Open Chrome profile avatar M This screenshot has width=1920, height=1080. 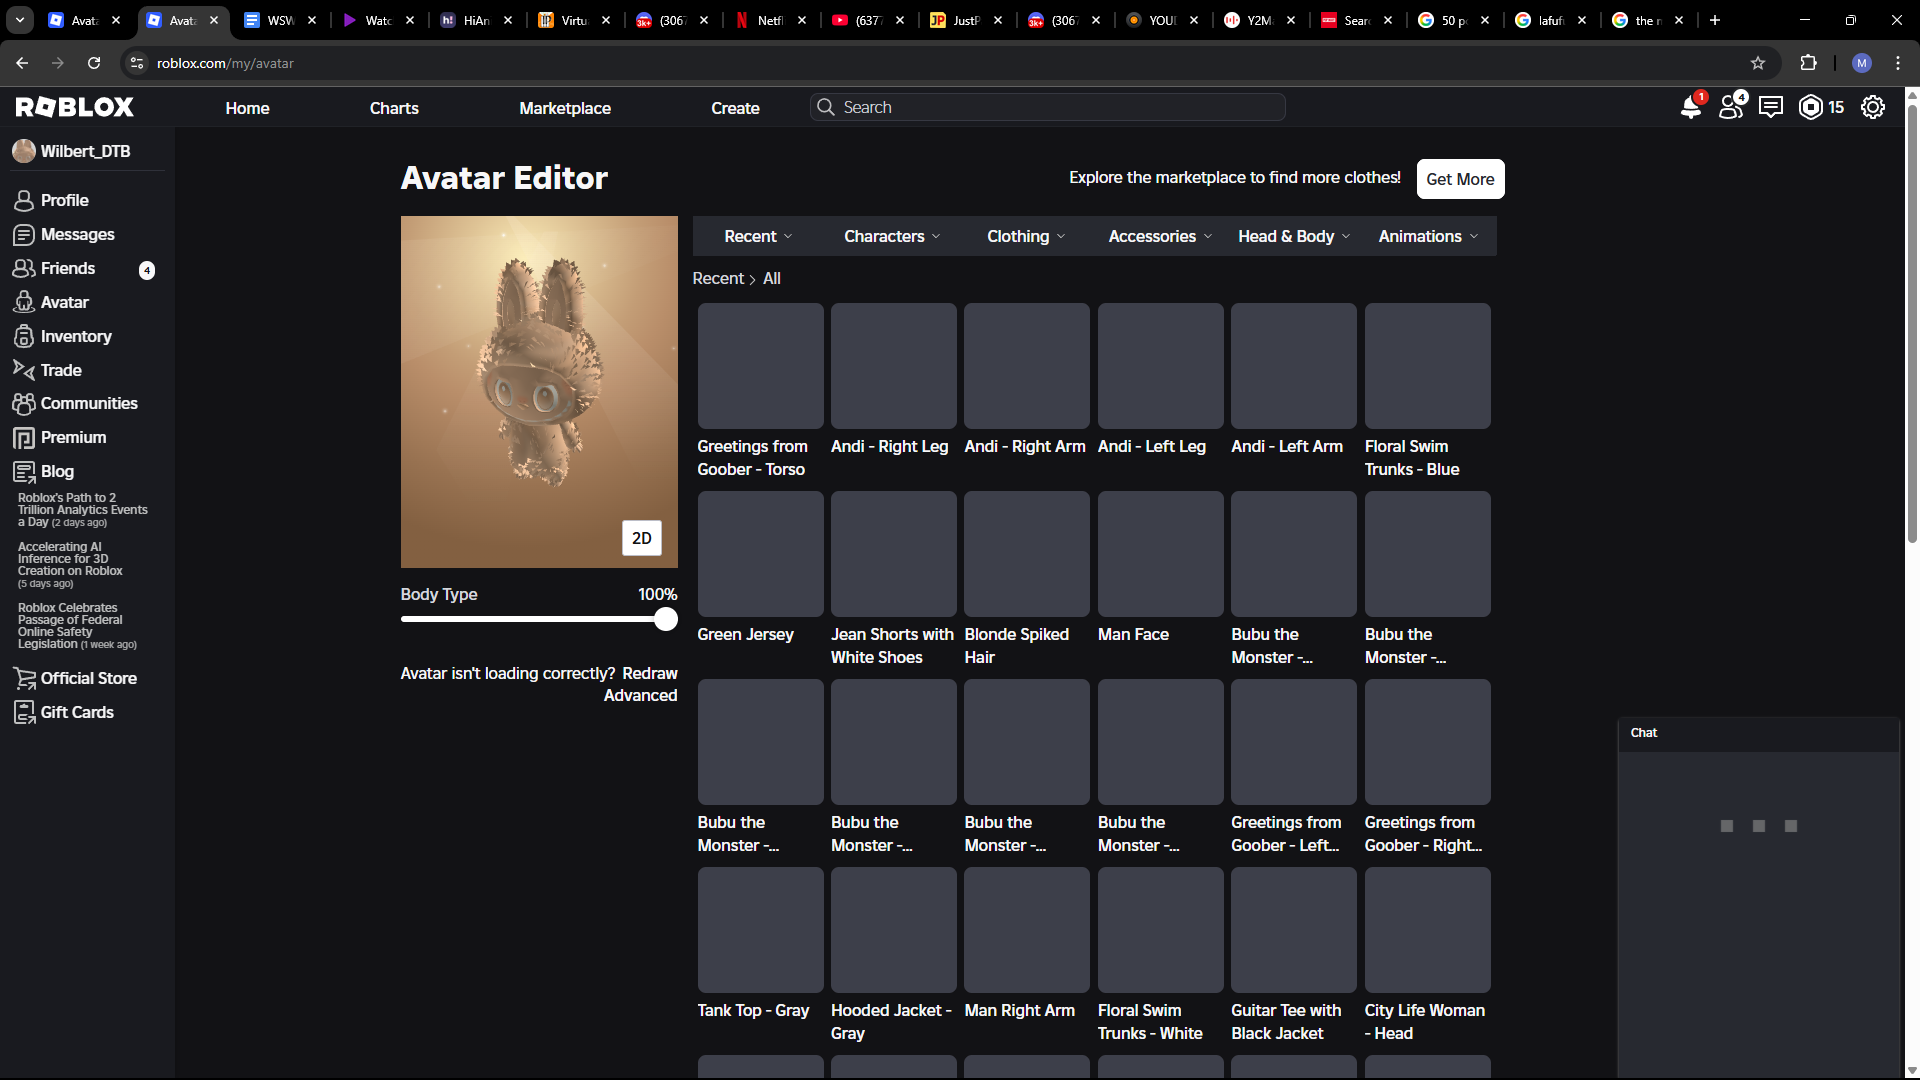point(1862,63)
